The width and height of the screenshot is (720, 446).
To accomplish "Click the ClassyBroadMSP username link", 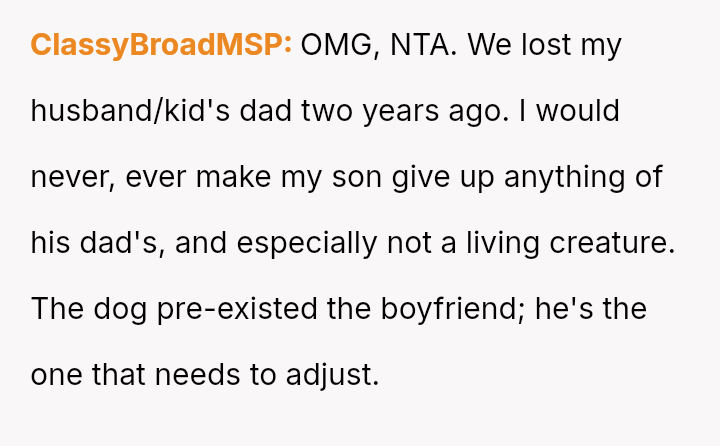I will click(160, 45).
